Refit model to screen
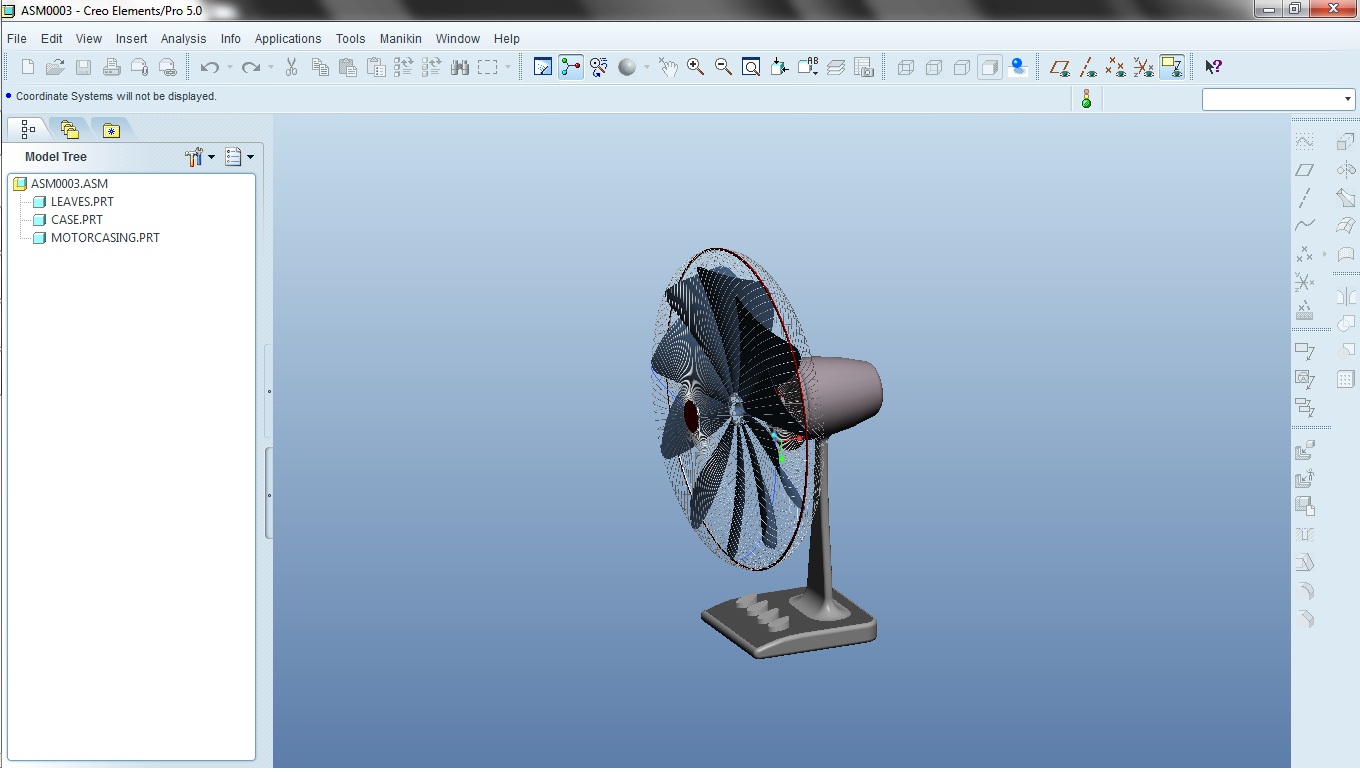Image resolution: width=1360 pixels, height=772 pixels. (x=751, y=67)
